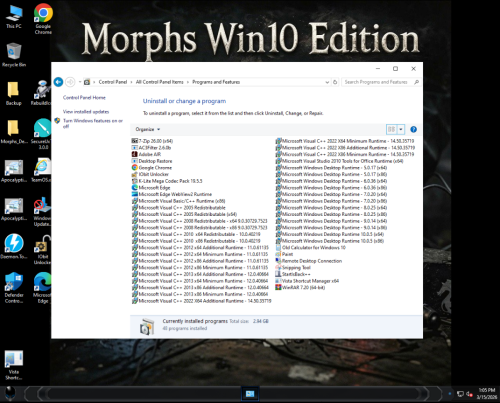Open the SecureUx desktop shortcut

pyautogui.click(x=42, y=134)
